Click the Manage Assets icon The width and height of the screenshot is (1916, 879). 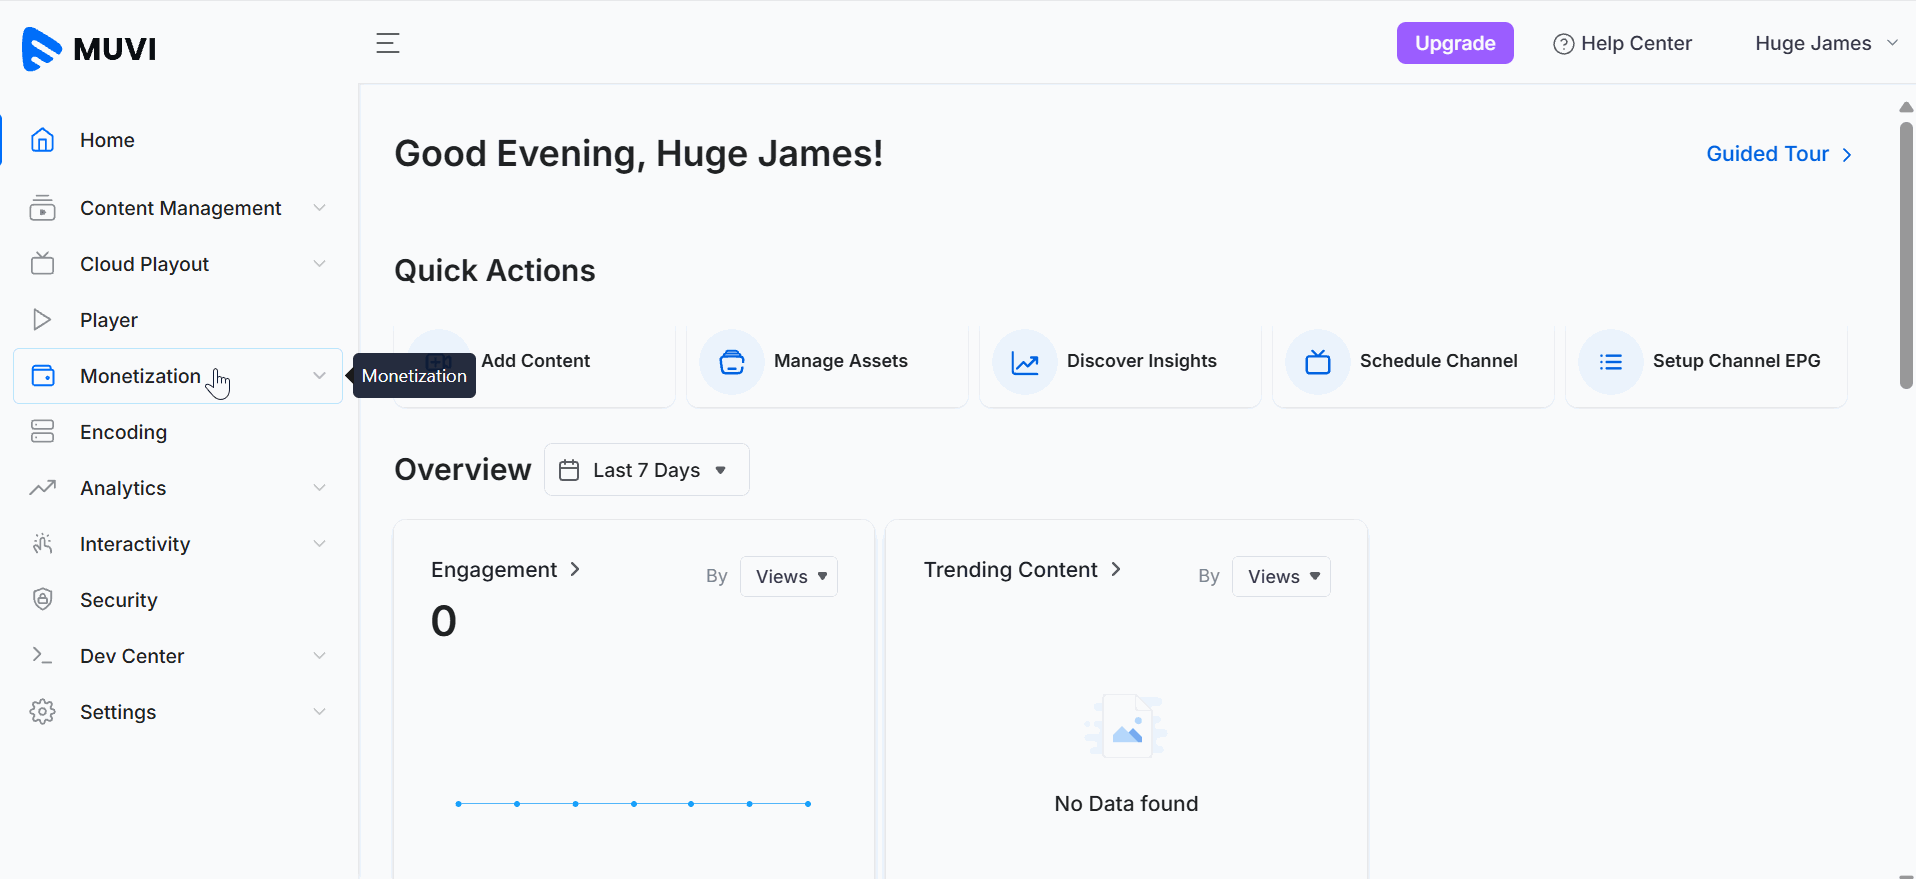click(x=732, y=362)
